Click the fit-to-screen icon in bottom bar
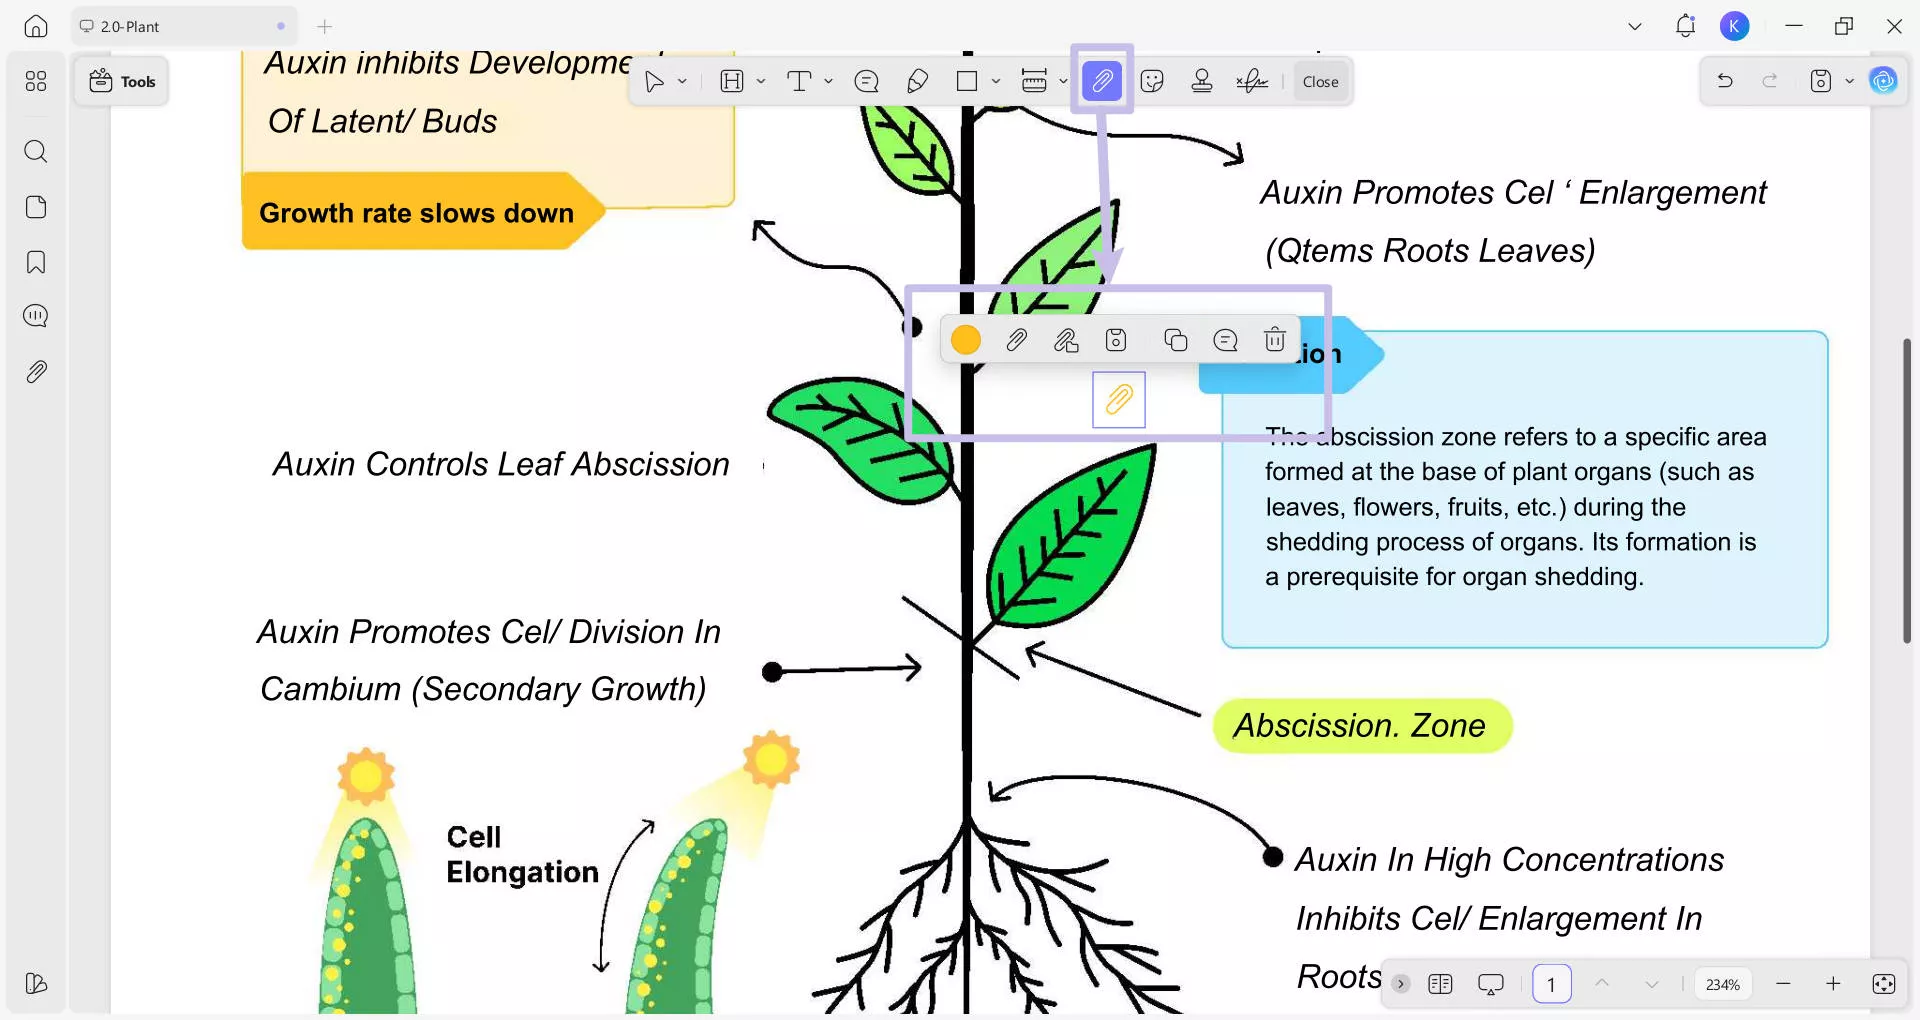Viewport: 1920px width, 1020px height. [1884, 984]
